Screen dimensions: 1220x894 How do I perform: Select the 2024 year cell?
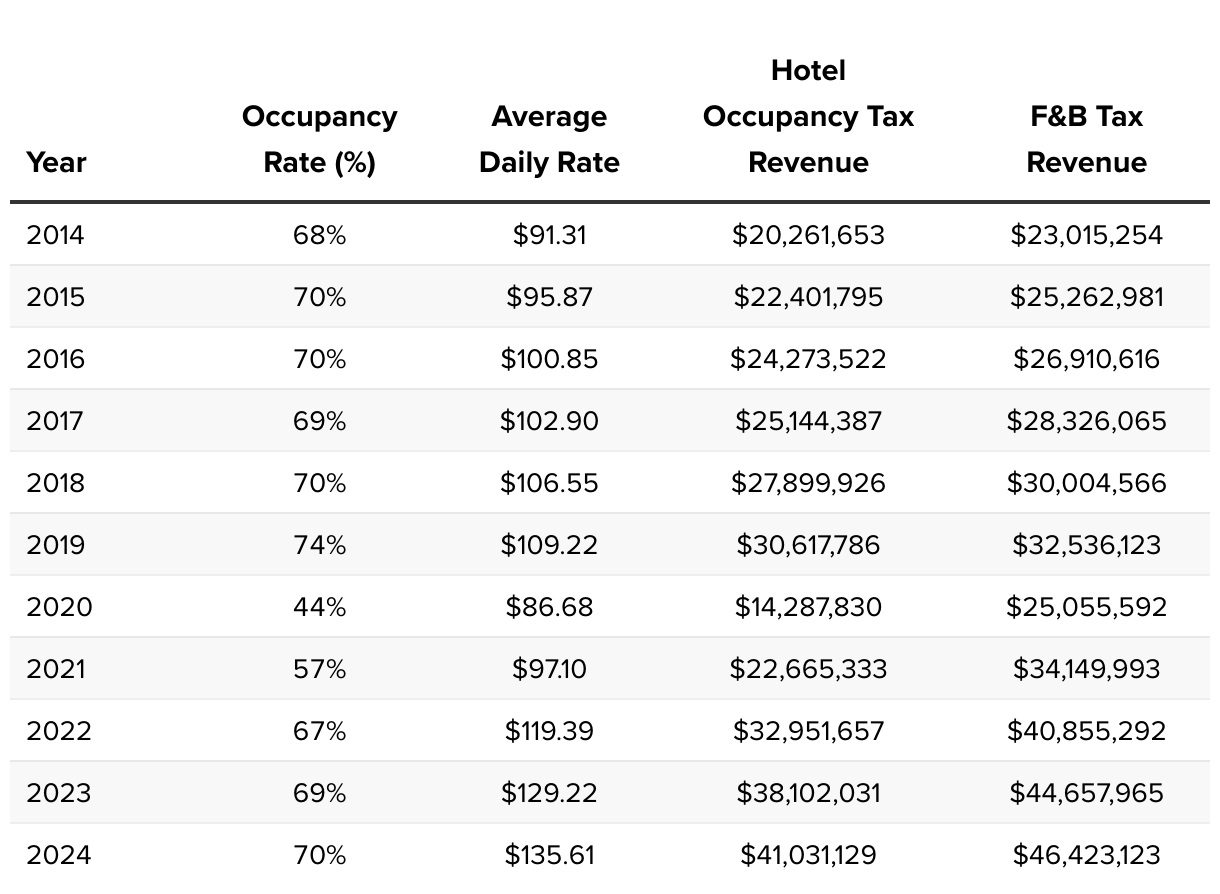[x=58, y=855]
